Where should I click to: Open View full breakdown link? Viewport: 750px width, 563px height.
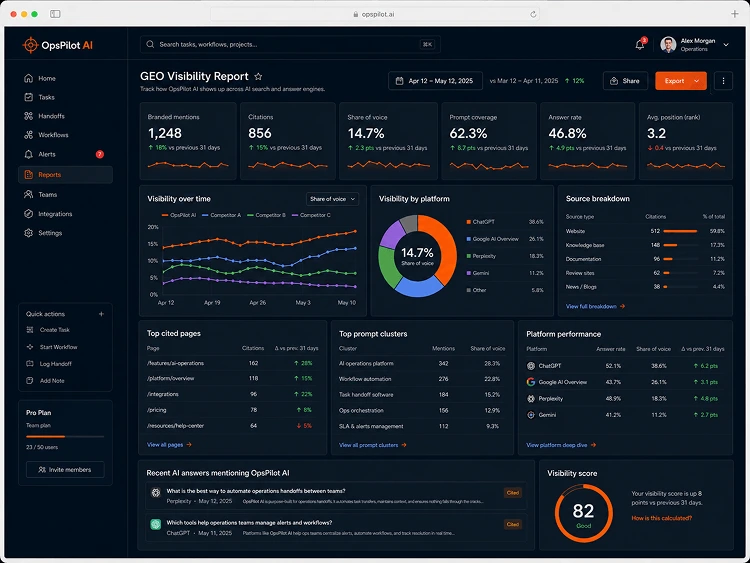click(596, 306)
